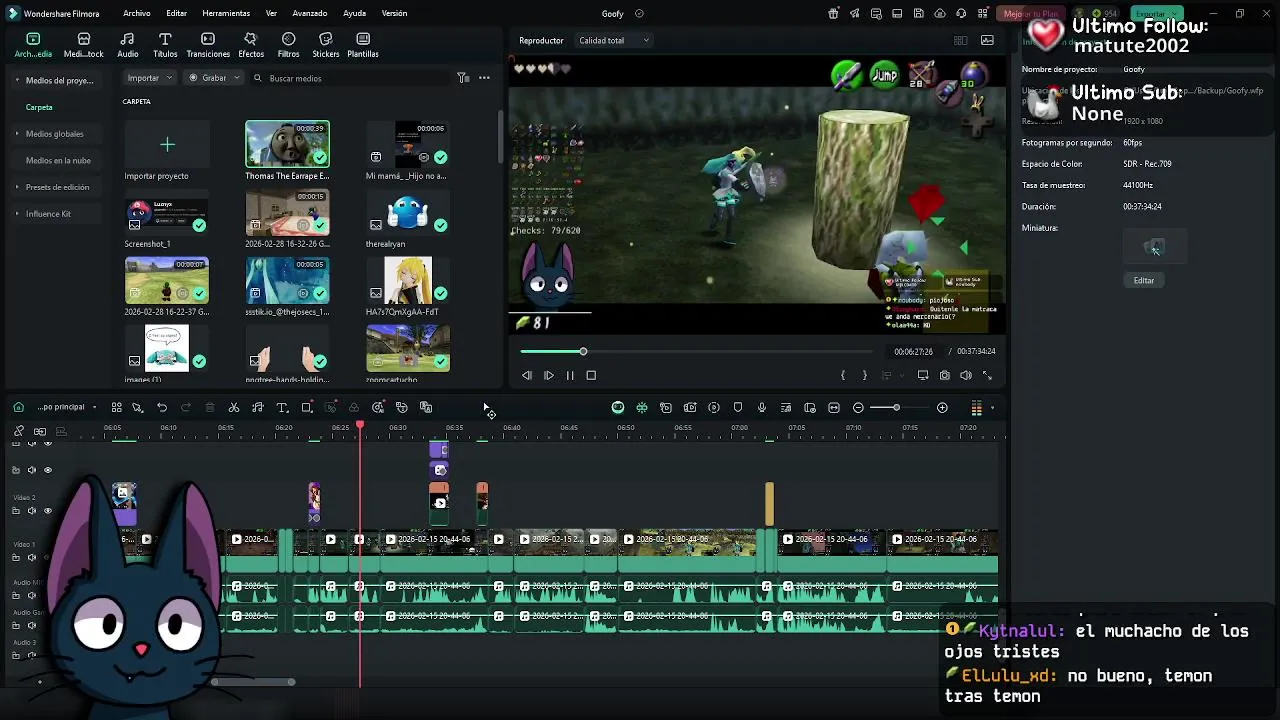Click the crop tool in timeline toolbar
Image resolution: width=1280 pixels, height=720 pixels.
coord(307,408)
